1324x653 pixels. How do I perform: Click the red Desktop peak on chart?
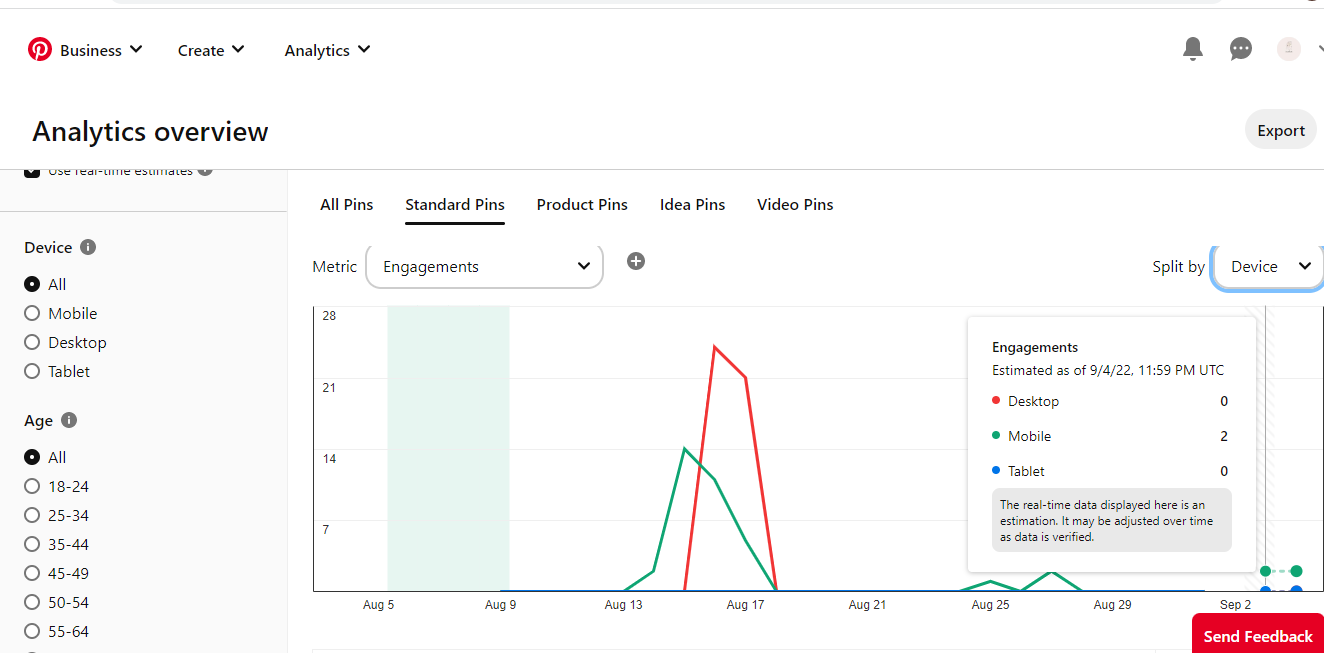[x=715, y=348]
